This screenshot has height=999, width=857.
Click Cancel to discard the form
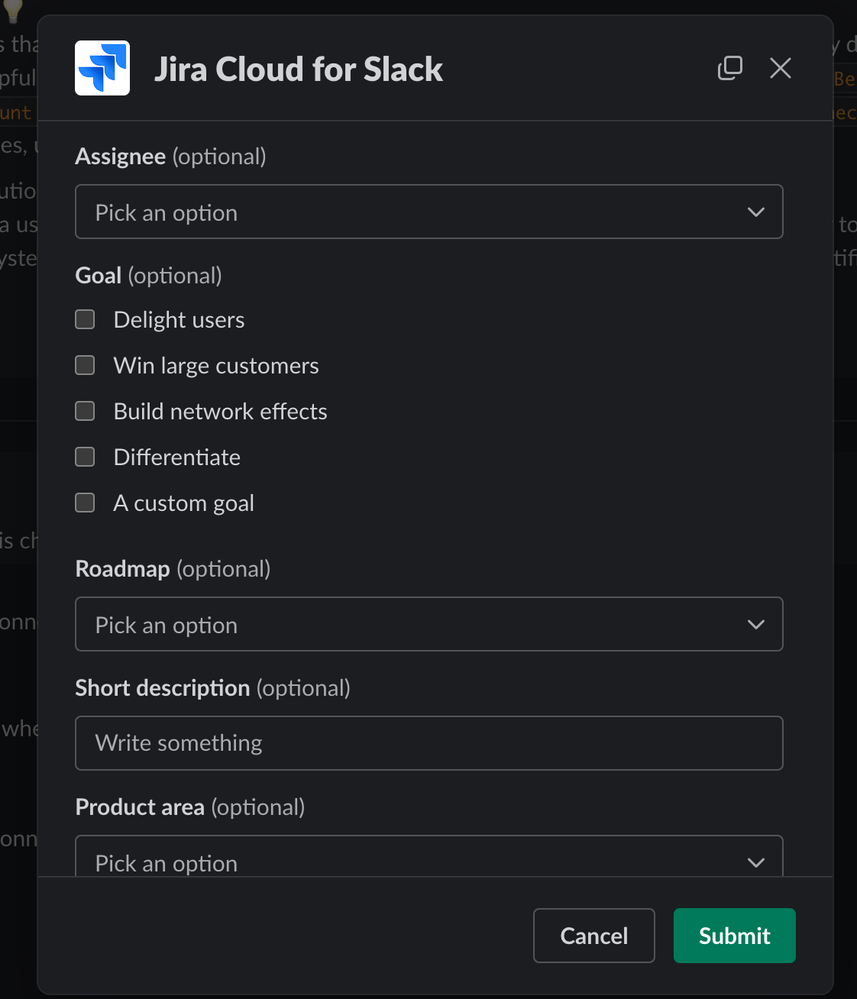tap(593, 935)
